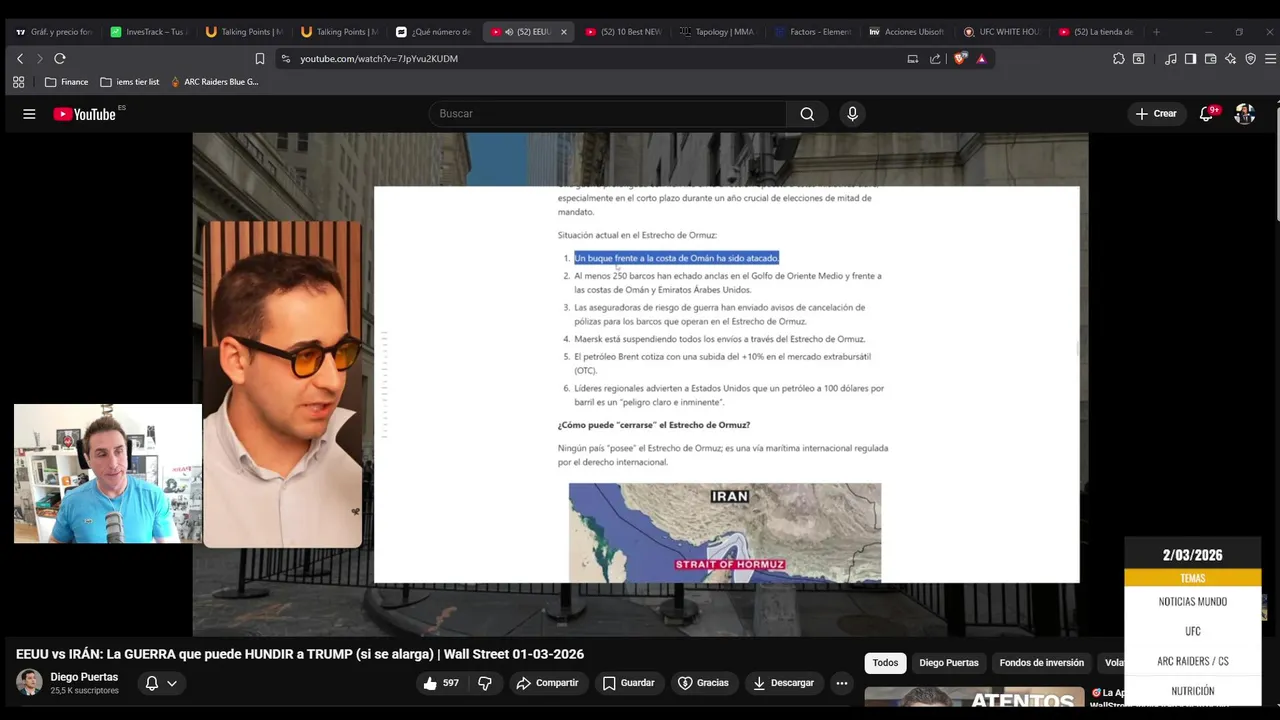Click the Gracias button
Viewport: 1280px width, 720px height.
tap(703, 683)
